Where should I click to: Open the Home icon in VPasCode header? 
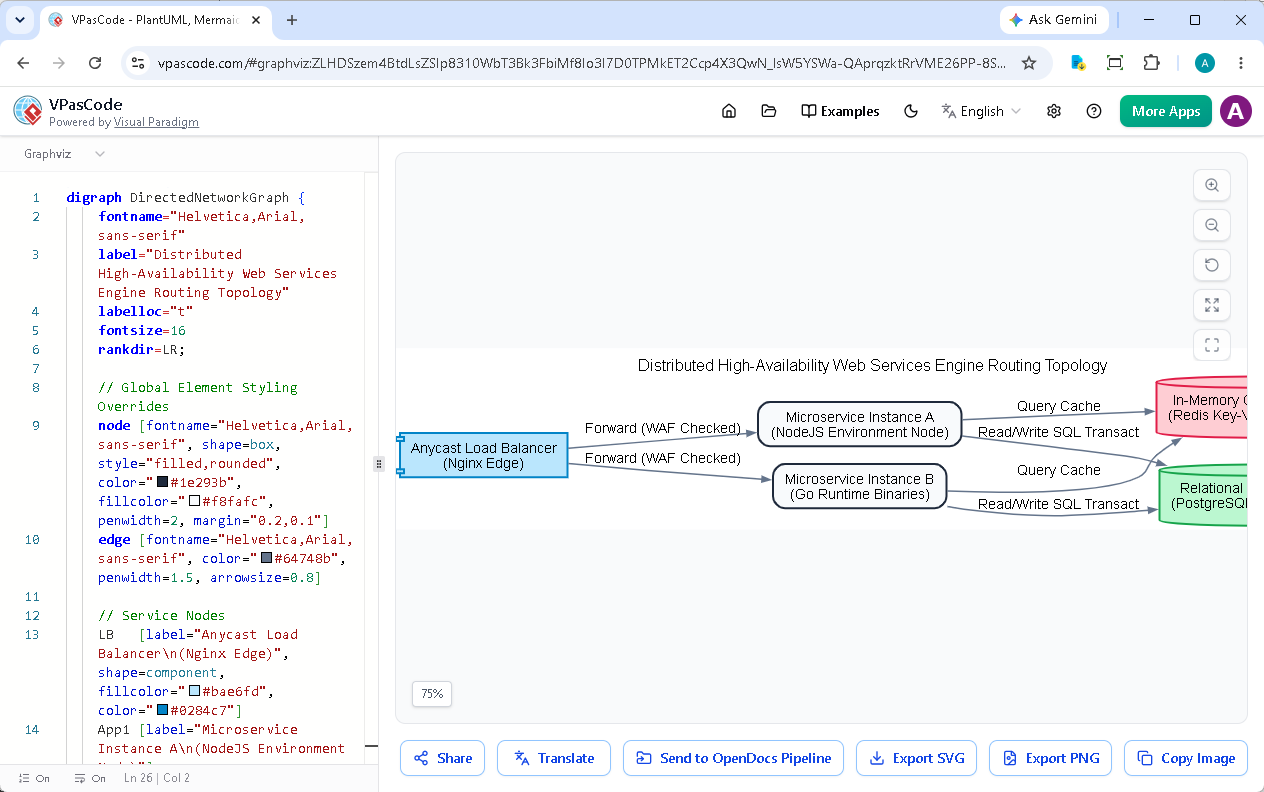(x=729, y=111)
